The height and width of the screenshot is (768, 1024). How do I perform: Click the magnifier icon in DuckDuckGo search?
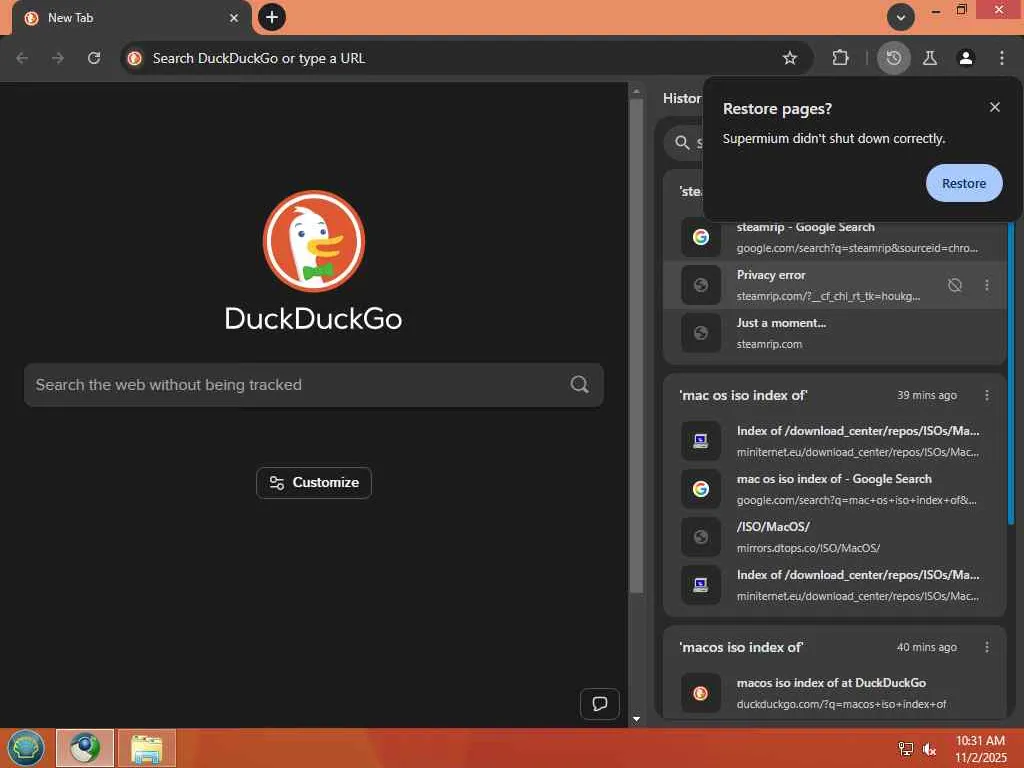click(x=579, y=385)
